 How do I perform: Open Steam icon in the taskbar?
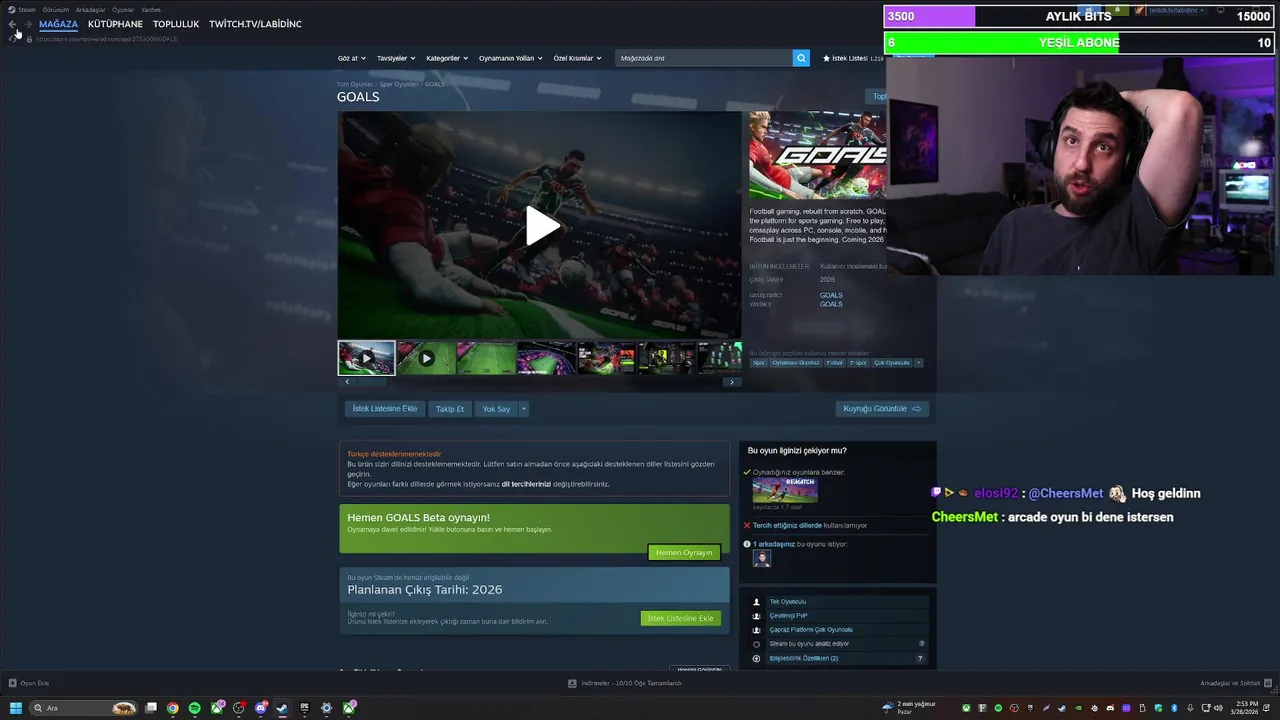[x=282, y=708]
